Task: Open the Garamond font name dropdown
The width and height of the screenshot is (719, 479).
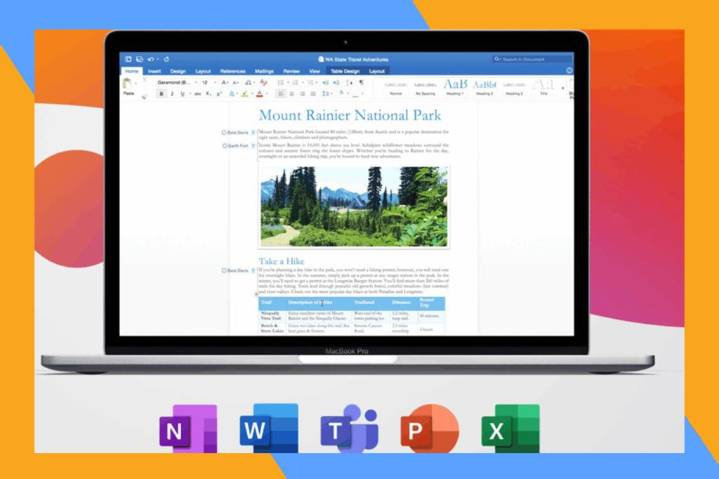Action: pos(176,83)
